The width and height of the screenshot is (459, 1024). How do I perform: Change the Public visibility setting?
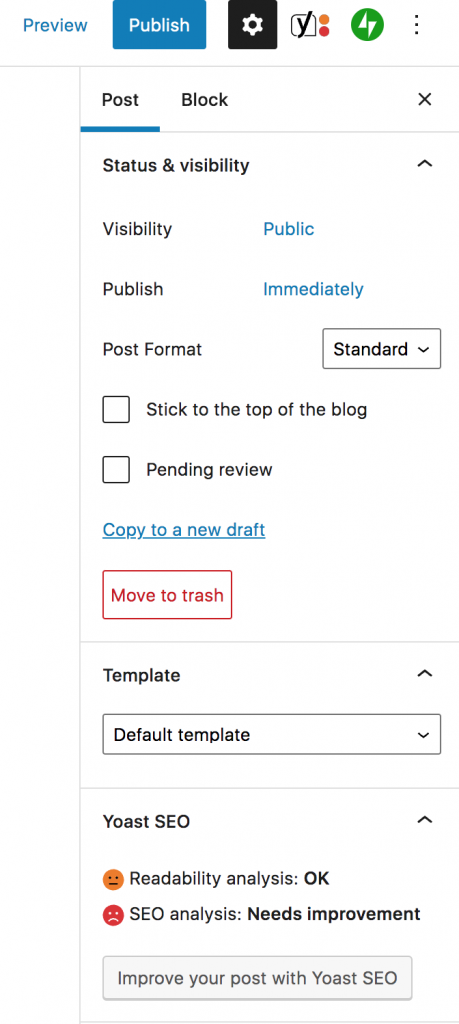pos(289,229)
